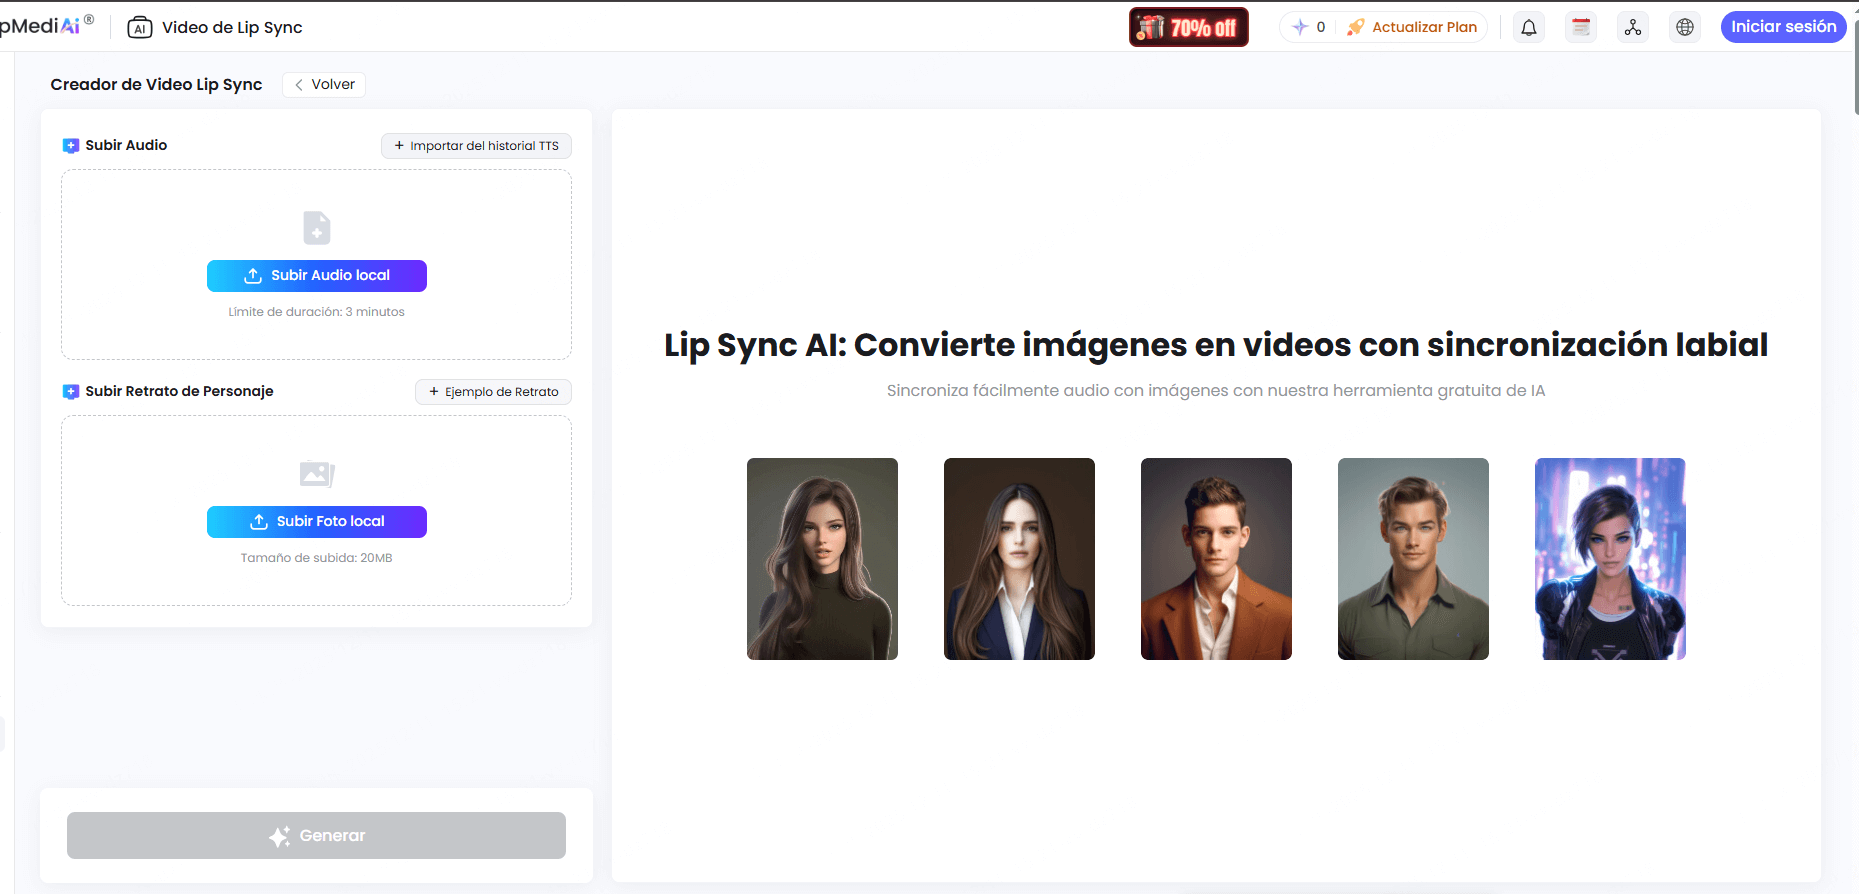Image resolution: width=1859 pixels, height=894 pixels.
Task: Click the MediAi logo
Action: click(46, 25)
